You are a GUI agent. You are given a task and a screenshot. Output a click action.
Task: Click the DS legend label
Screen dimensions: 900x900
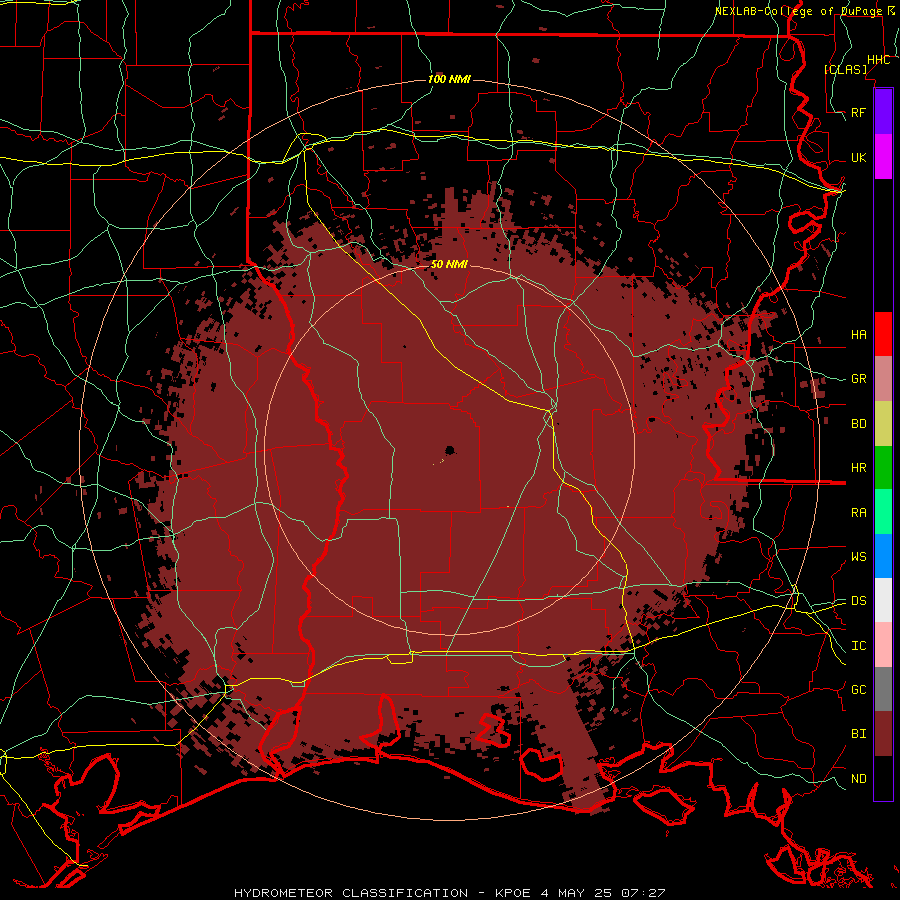point(858,601)
